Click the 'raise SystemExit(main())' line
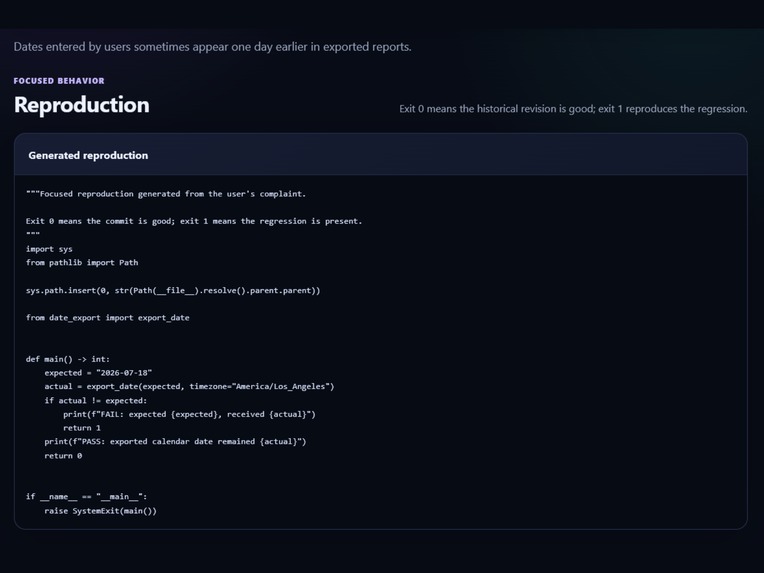The width and height of the screenshot is (764, 573). (100, 511)
